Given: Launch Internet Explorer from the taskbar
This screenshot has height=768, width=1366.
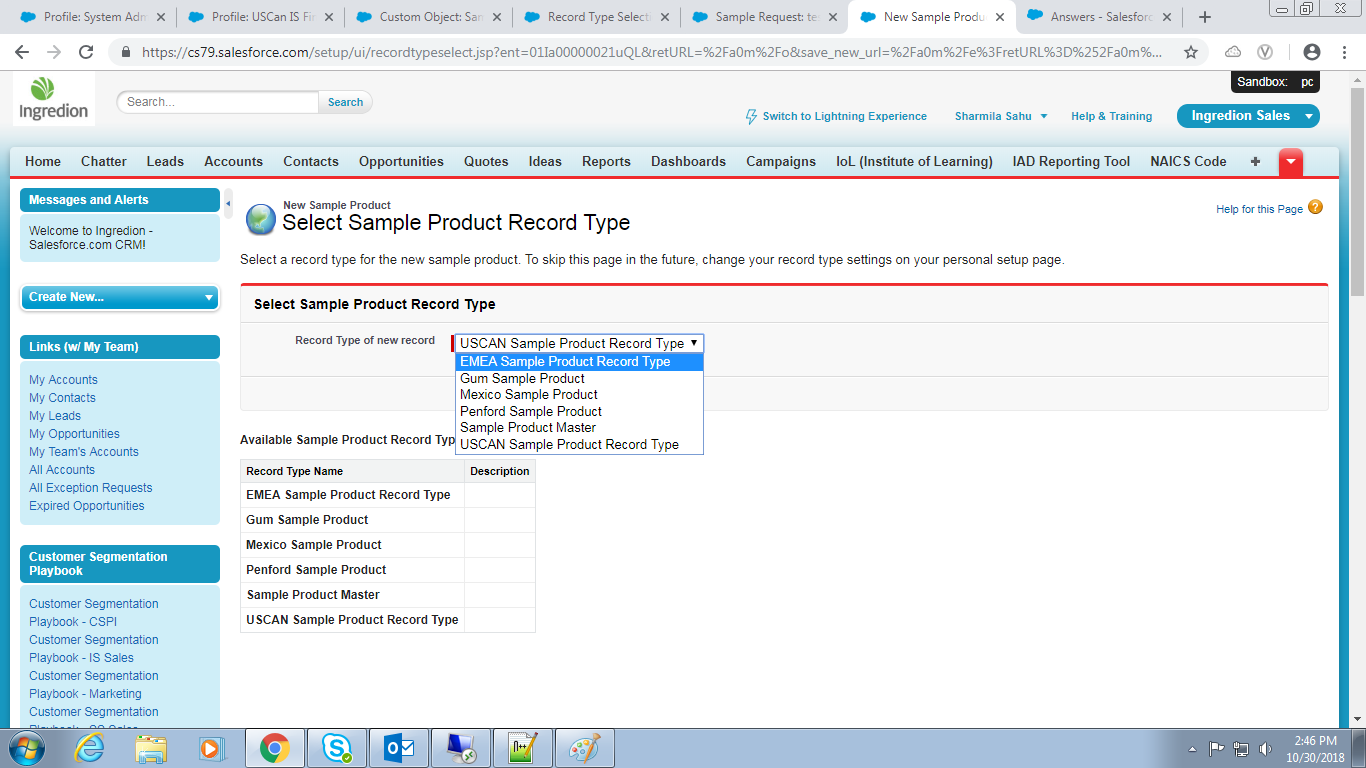Looking at the screenshot, I should (x=90, y=748).
